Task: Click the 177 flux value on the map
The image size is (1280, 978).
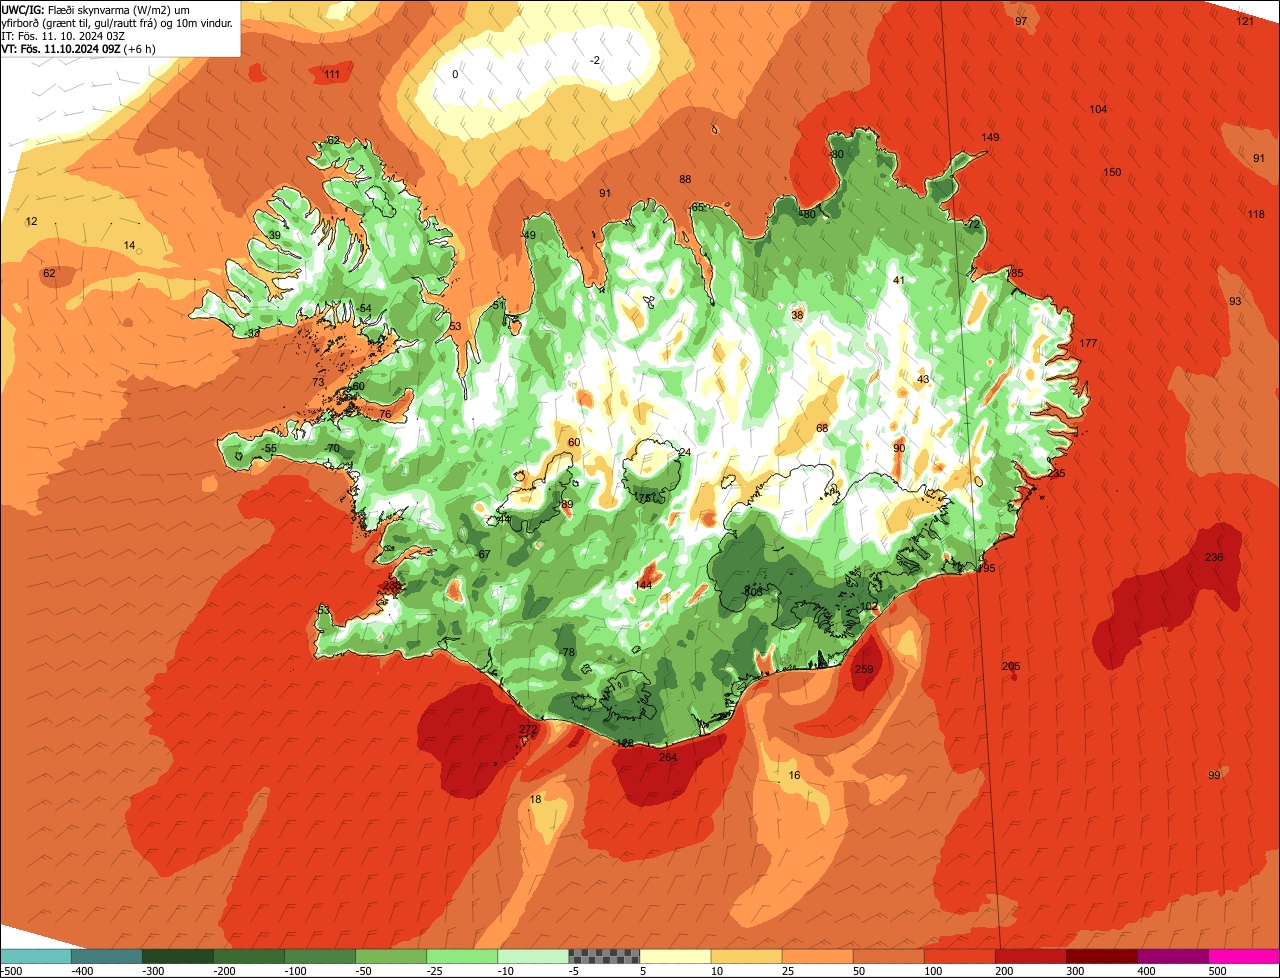Action: pos(1088,343)
